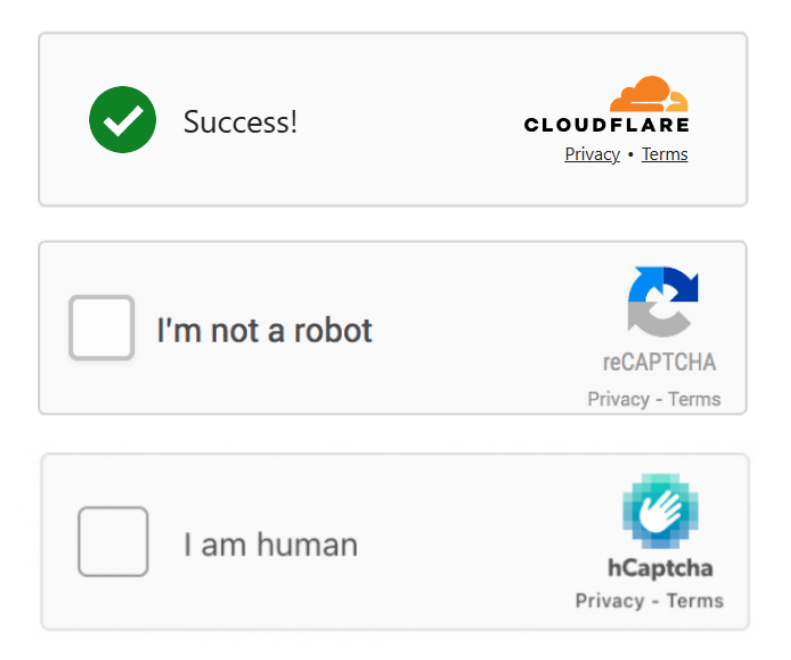Click the "I'm not a robot" label
Screen dimensions: 791x660
[264, 330]
